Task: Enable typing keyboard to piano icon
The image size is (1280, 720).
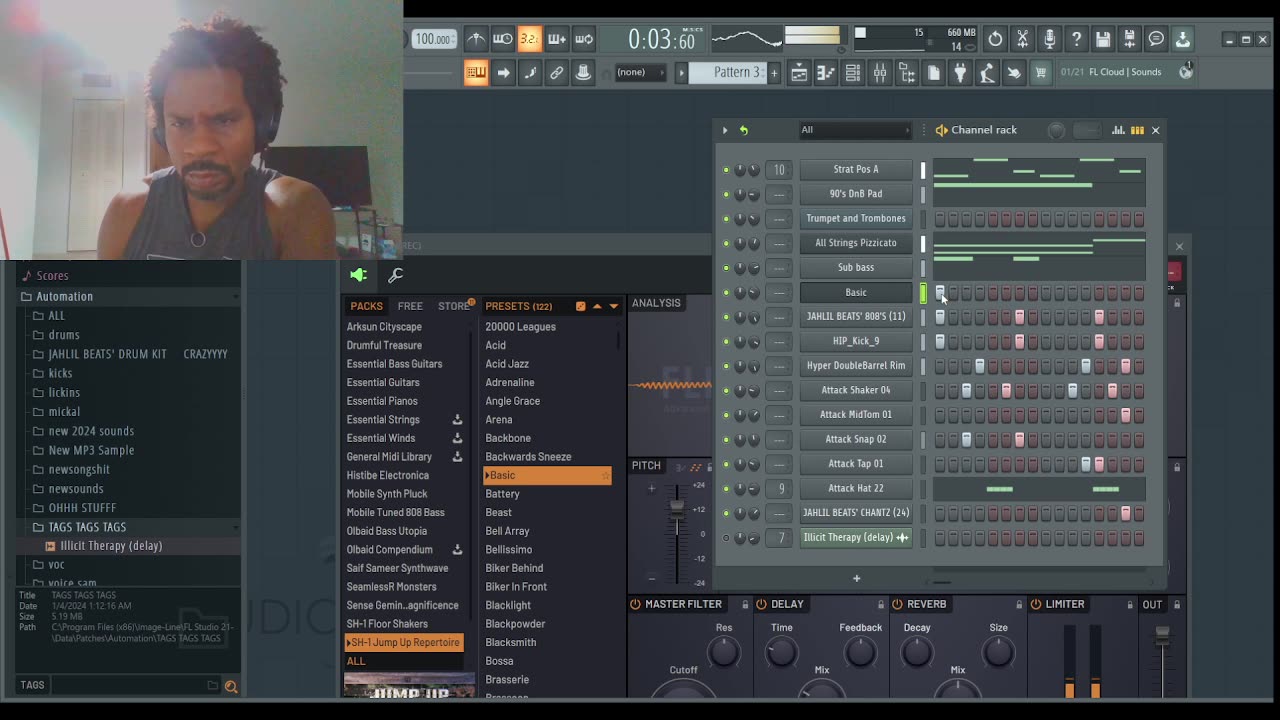Action: (x=476, y=72)
